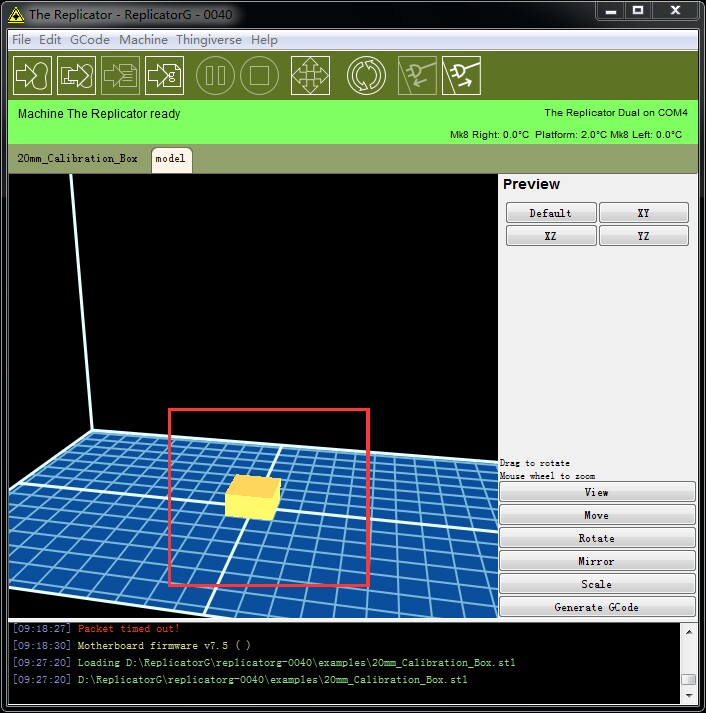Click the Disconnect from machine plug icon
This screenshot has height=713, width=706.
point(461,75)
